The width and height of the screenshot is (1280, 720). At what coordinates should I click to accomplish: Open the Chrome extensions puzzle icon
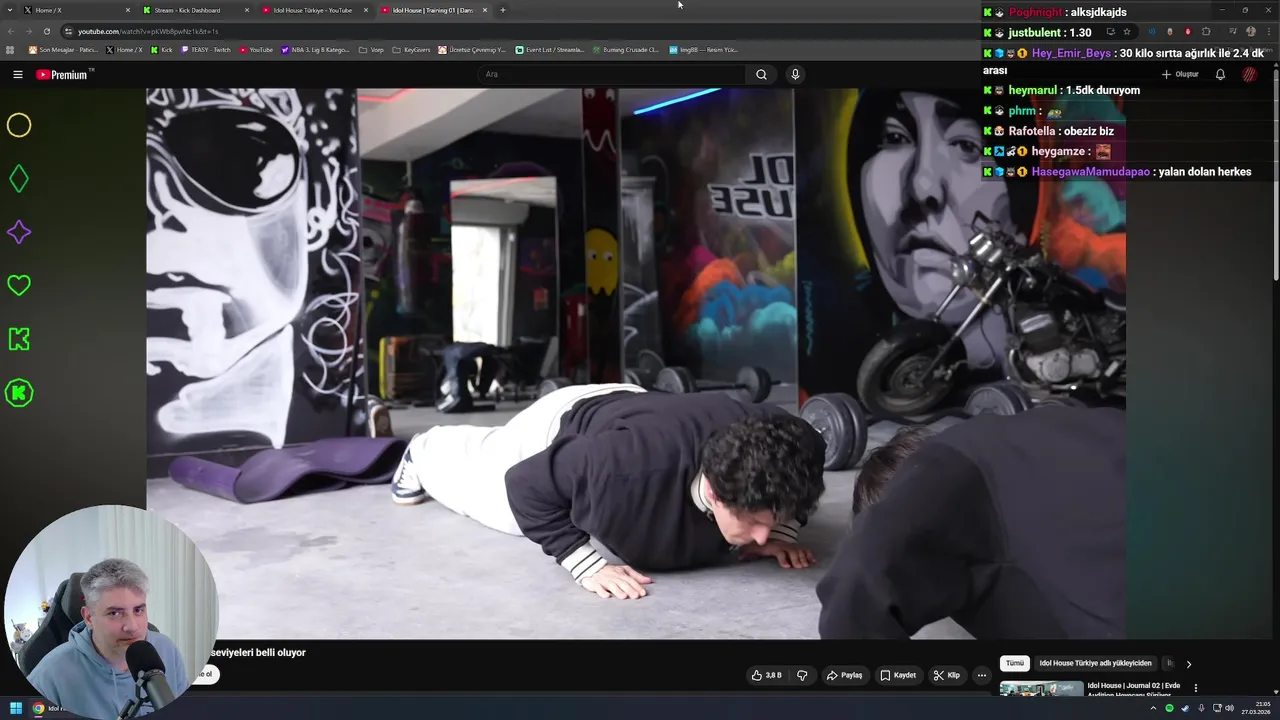point(1206,31)
